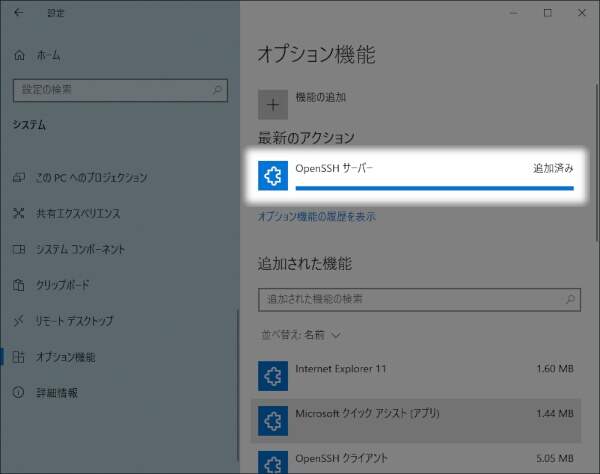Click the オプション機能 sidebar icon
The height and width of the screenshot is (474, 600).
pos(19,357)
